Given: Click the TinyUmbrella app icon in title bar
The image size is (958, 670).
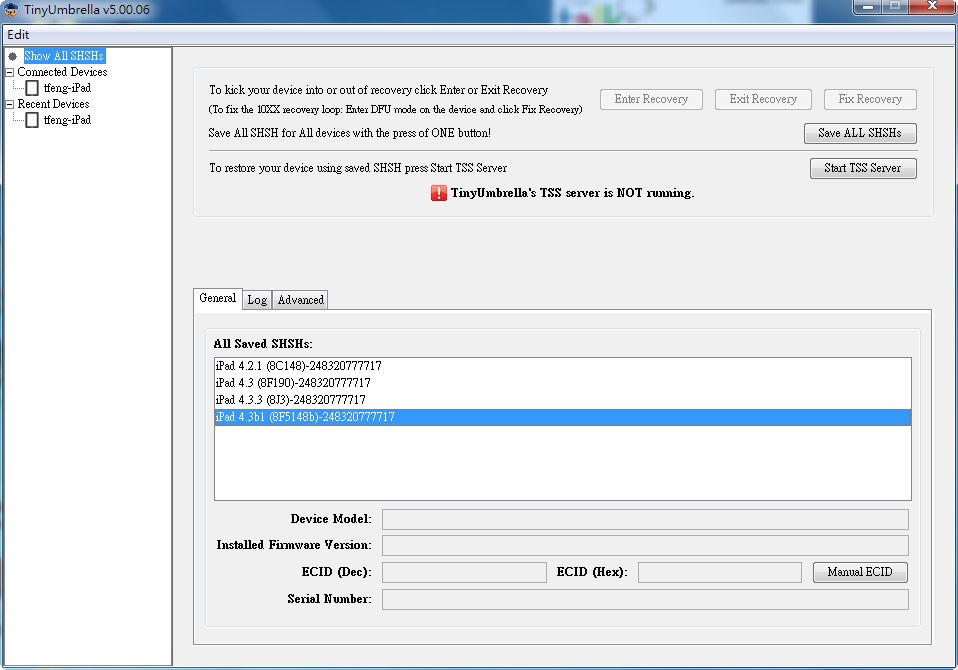Looking at the screenshot, I should point(11,9).
